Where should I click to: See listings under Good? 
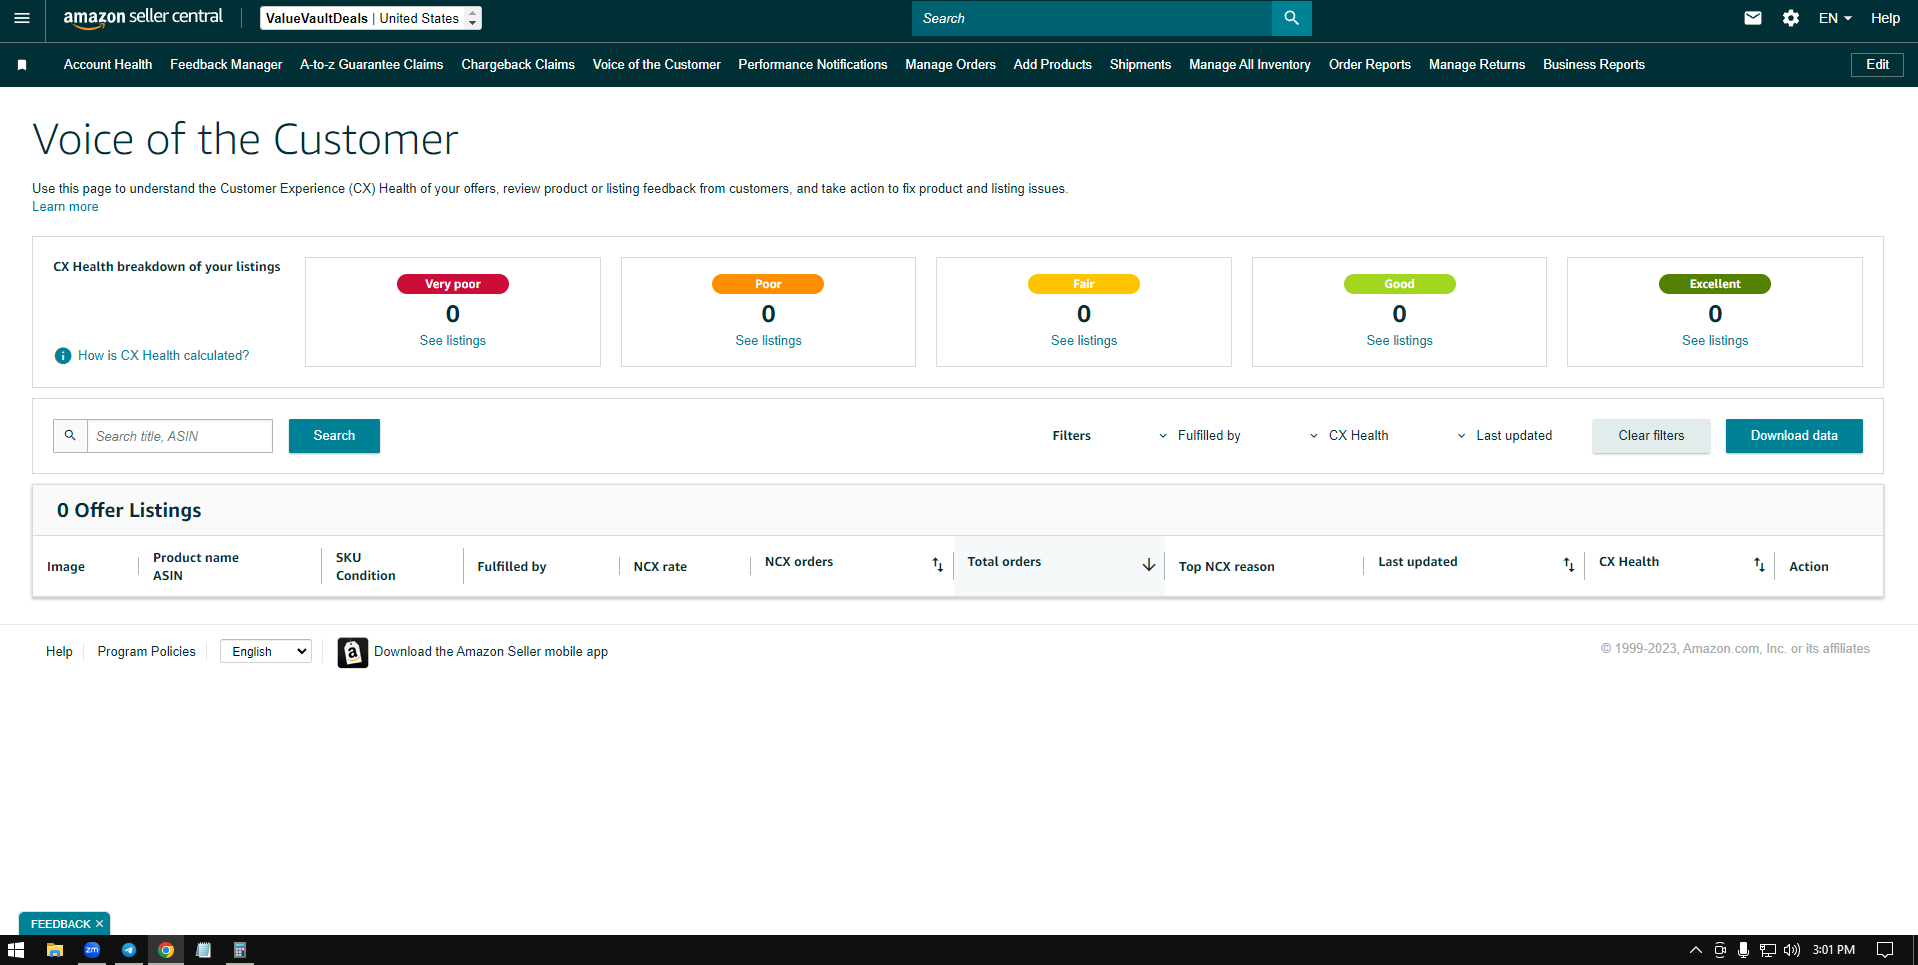[x=1399, y=341]
